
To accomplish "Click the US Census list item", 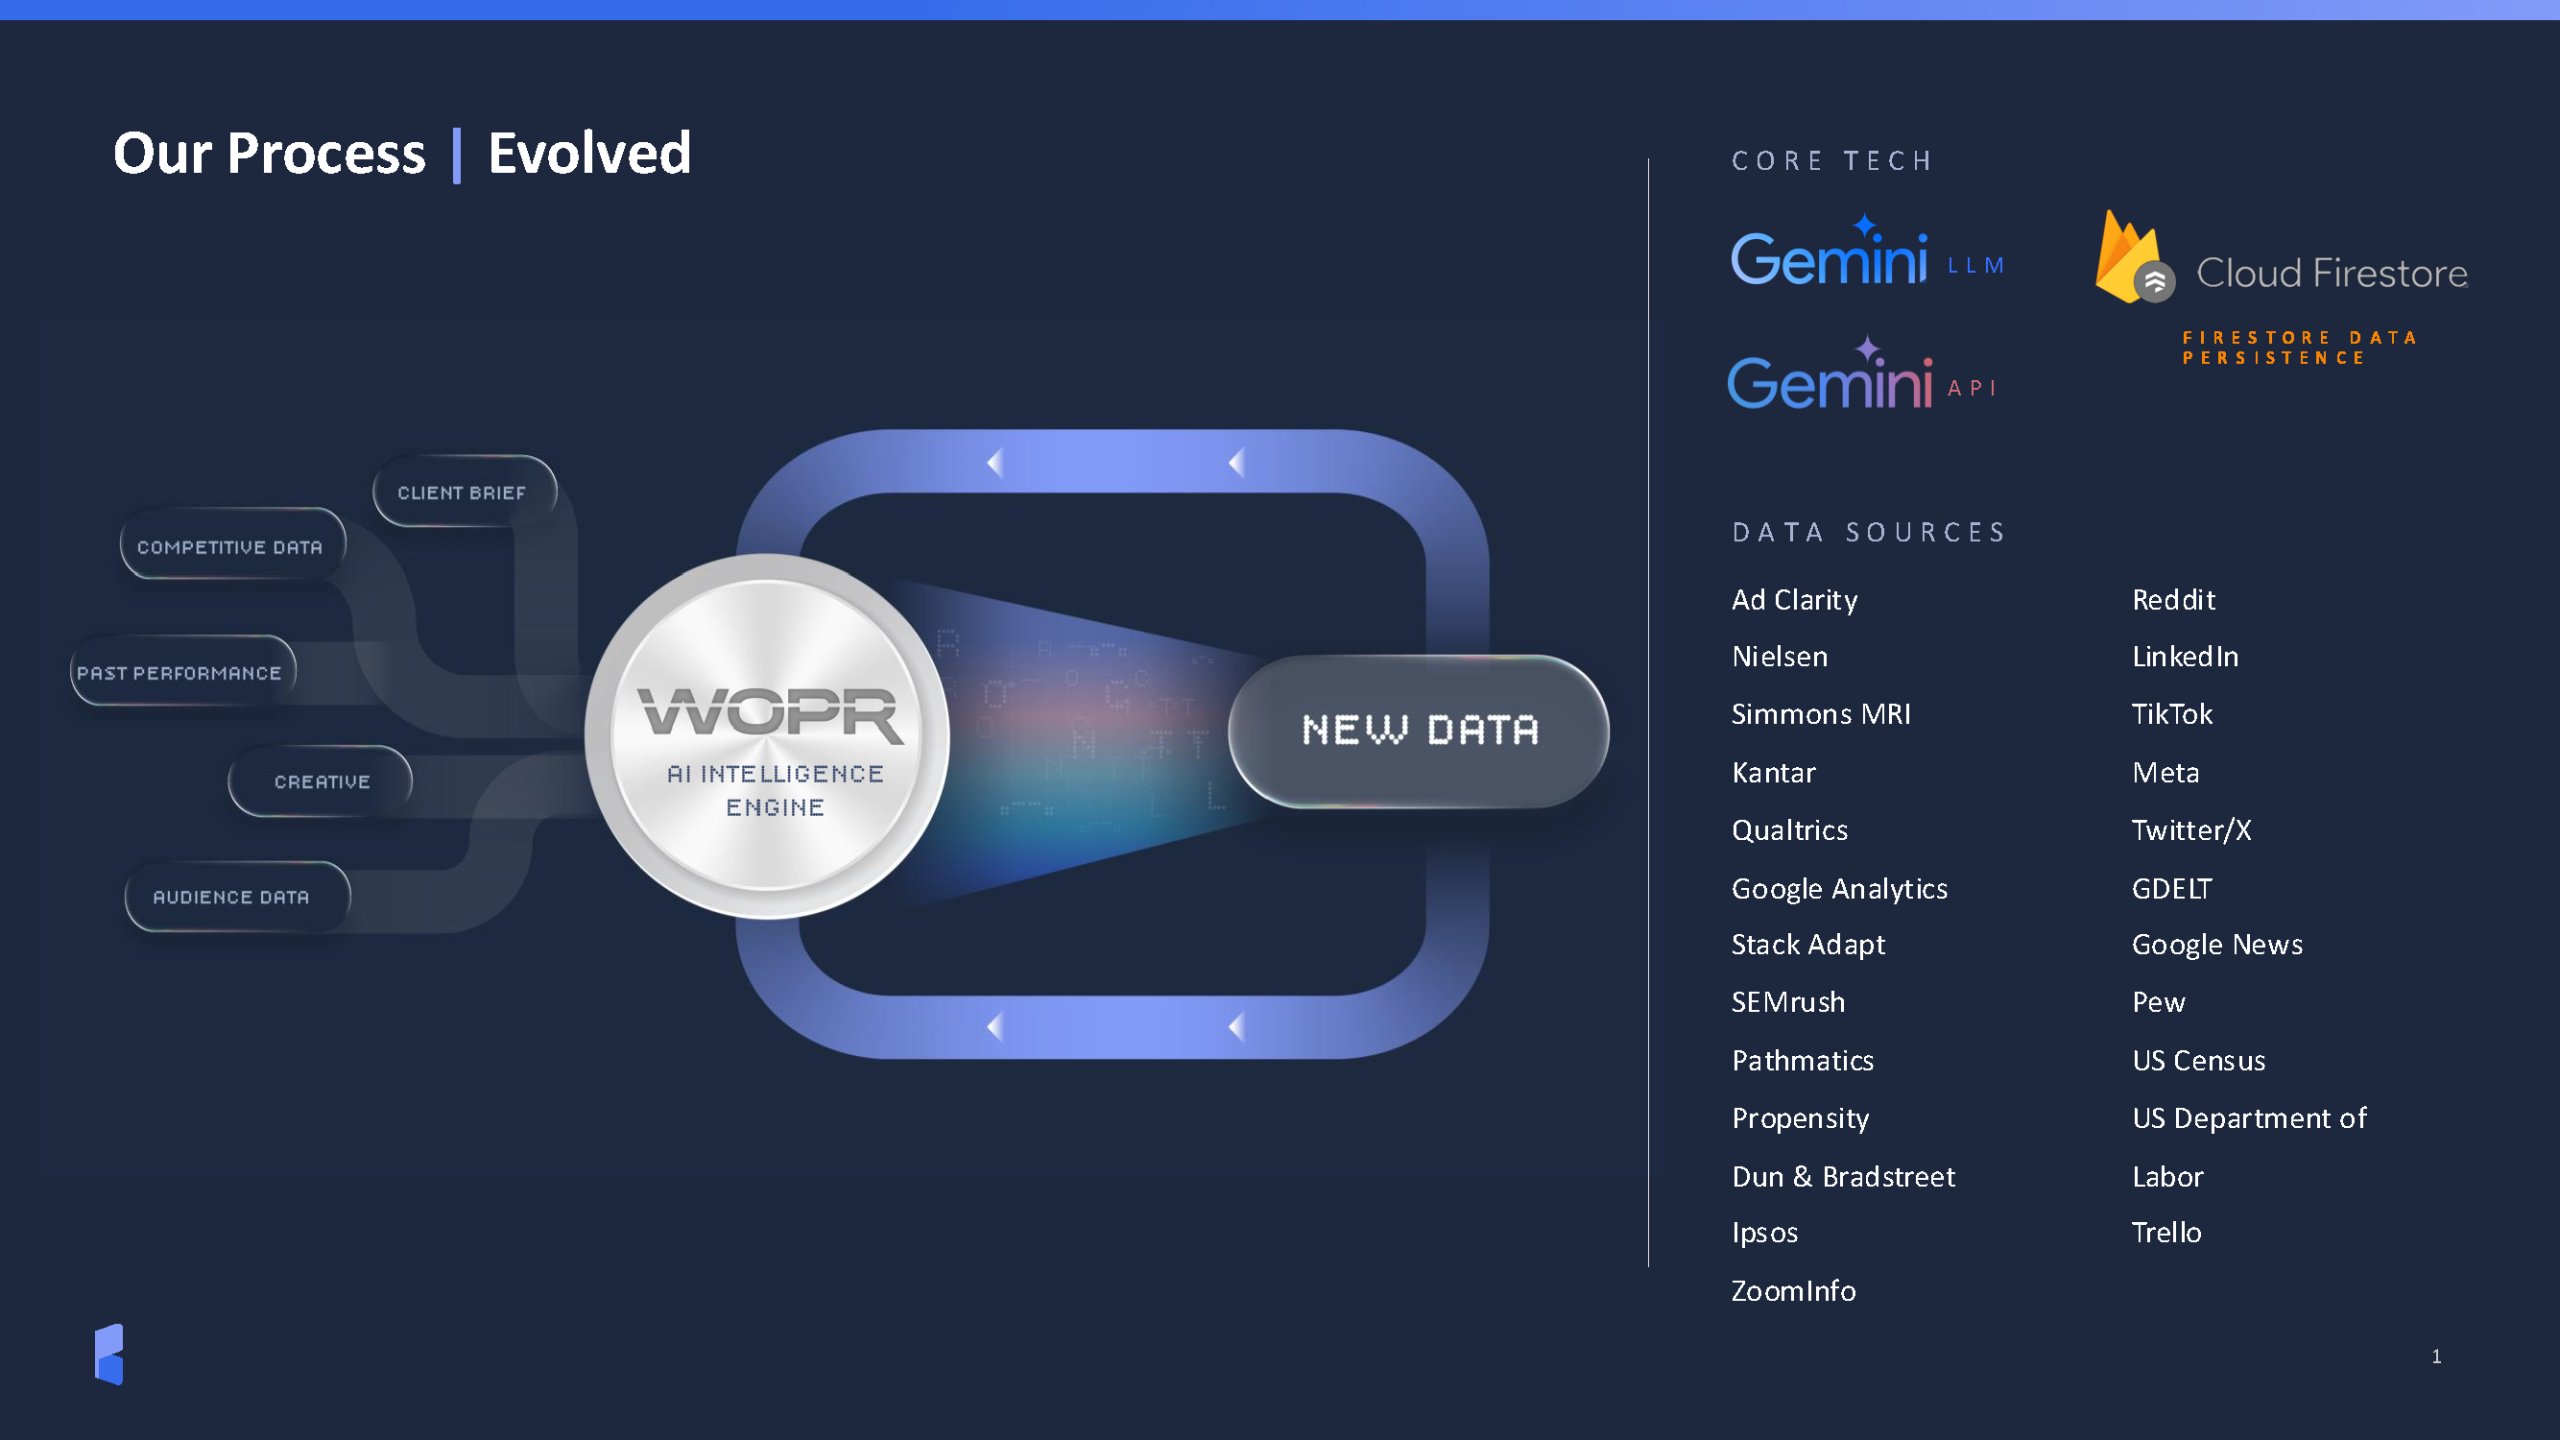I will tap(2198, 1060).
